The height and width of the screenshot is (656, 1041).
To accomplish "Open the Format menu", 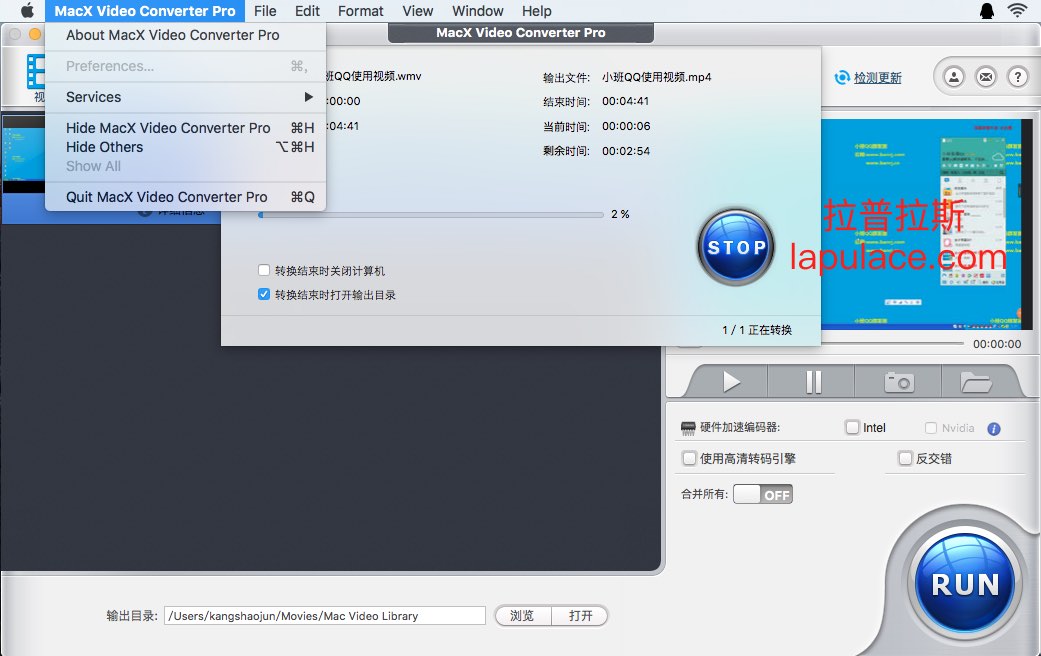I will coord(360,11).
